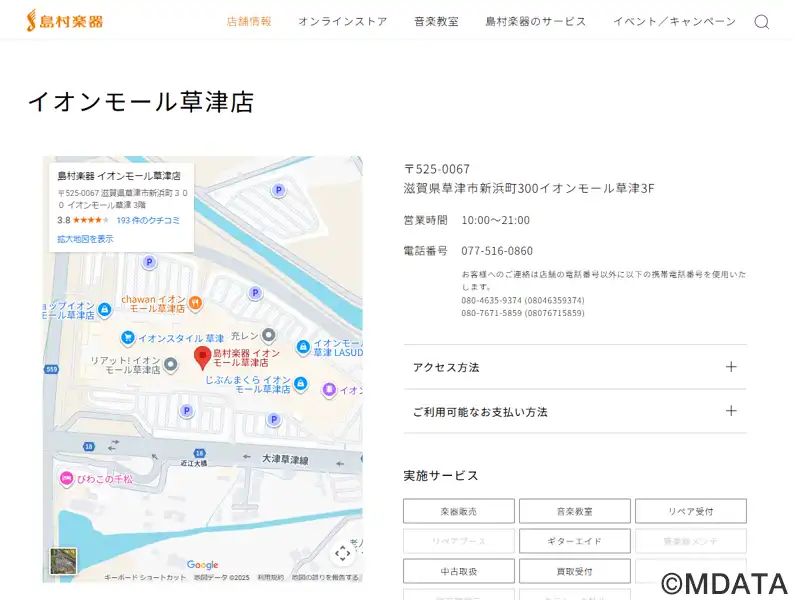Image resolution: width=800 pixels, height=600 pixels.
Task: Click the イオンモール草津店 page heading
Action: click(141, 102)
